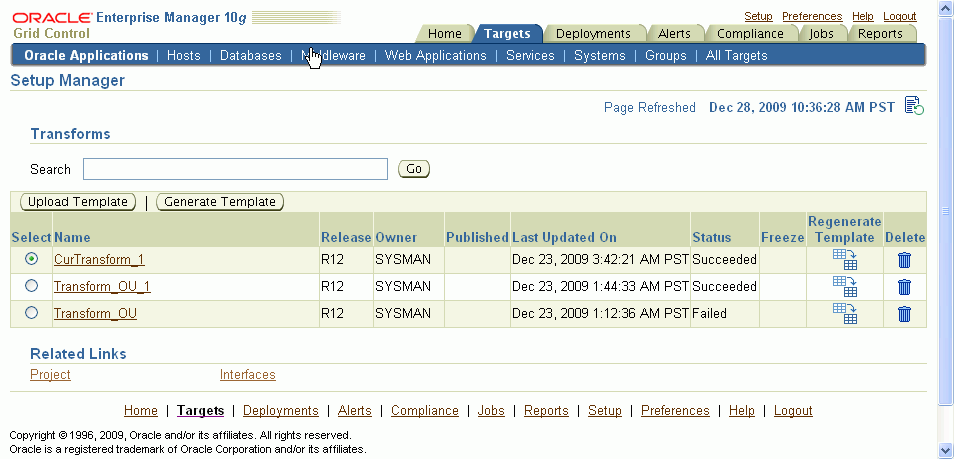Open the Transform_OU link
954x459 pixels.
pos(96,313)
